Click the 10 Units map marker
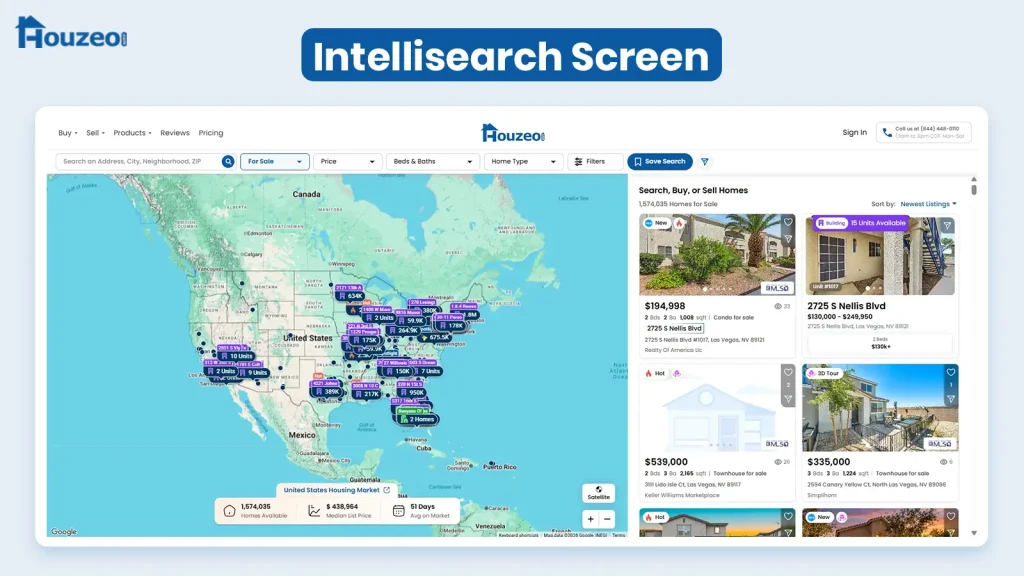This screenshot has height=576, width=1024. coord(236,356)
